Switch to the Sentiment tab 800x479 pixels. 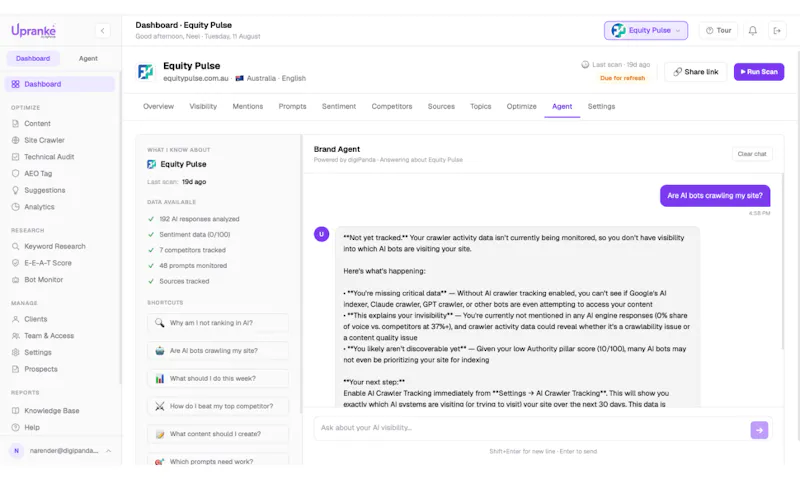pyautogui.click(x=339, y=107)
